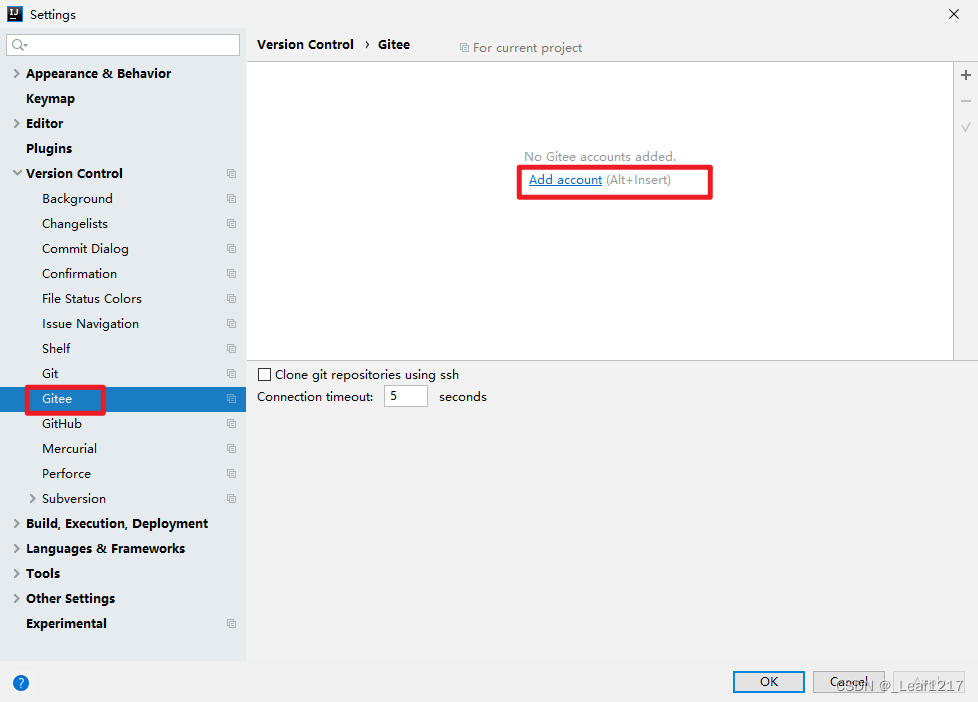Click project-level icon beside Mercurial
The image size is (978, 702).
coord(231,449)
